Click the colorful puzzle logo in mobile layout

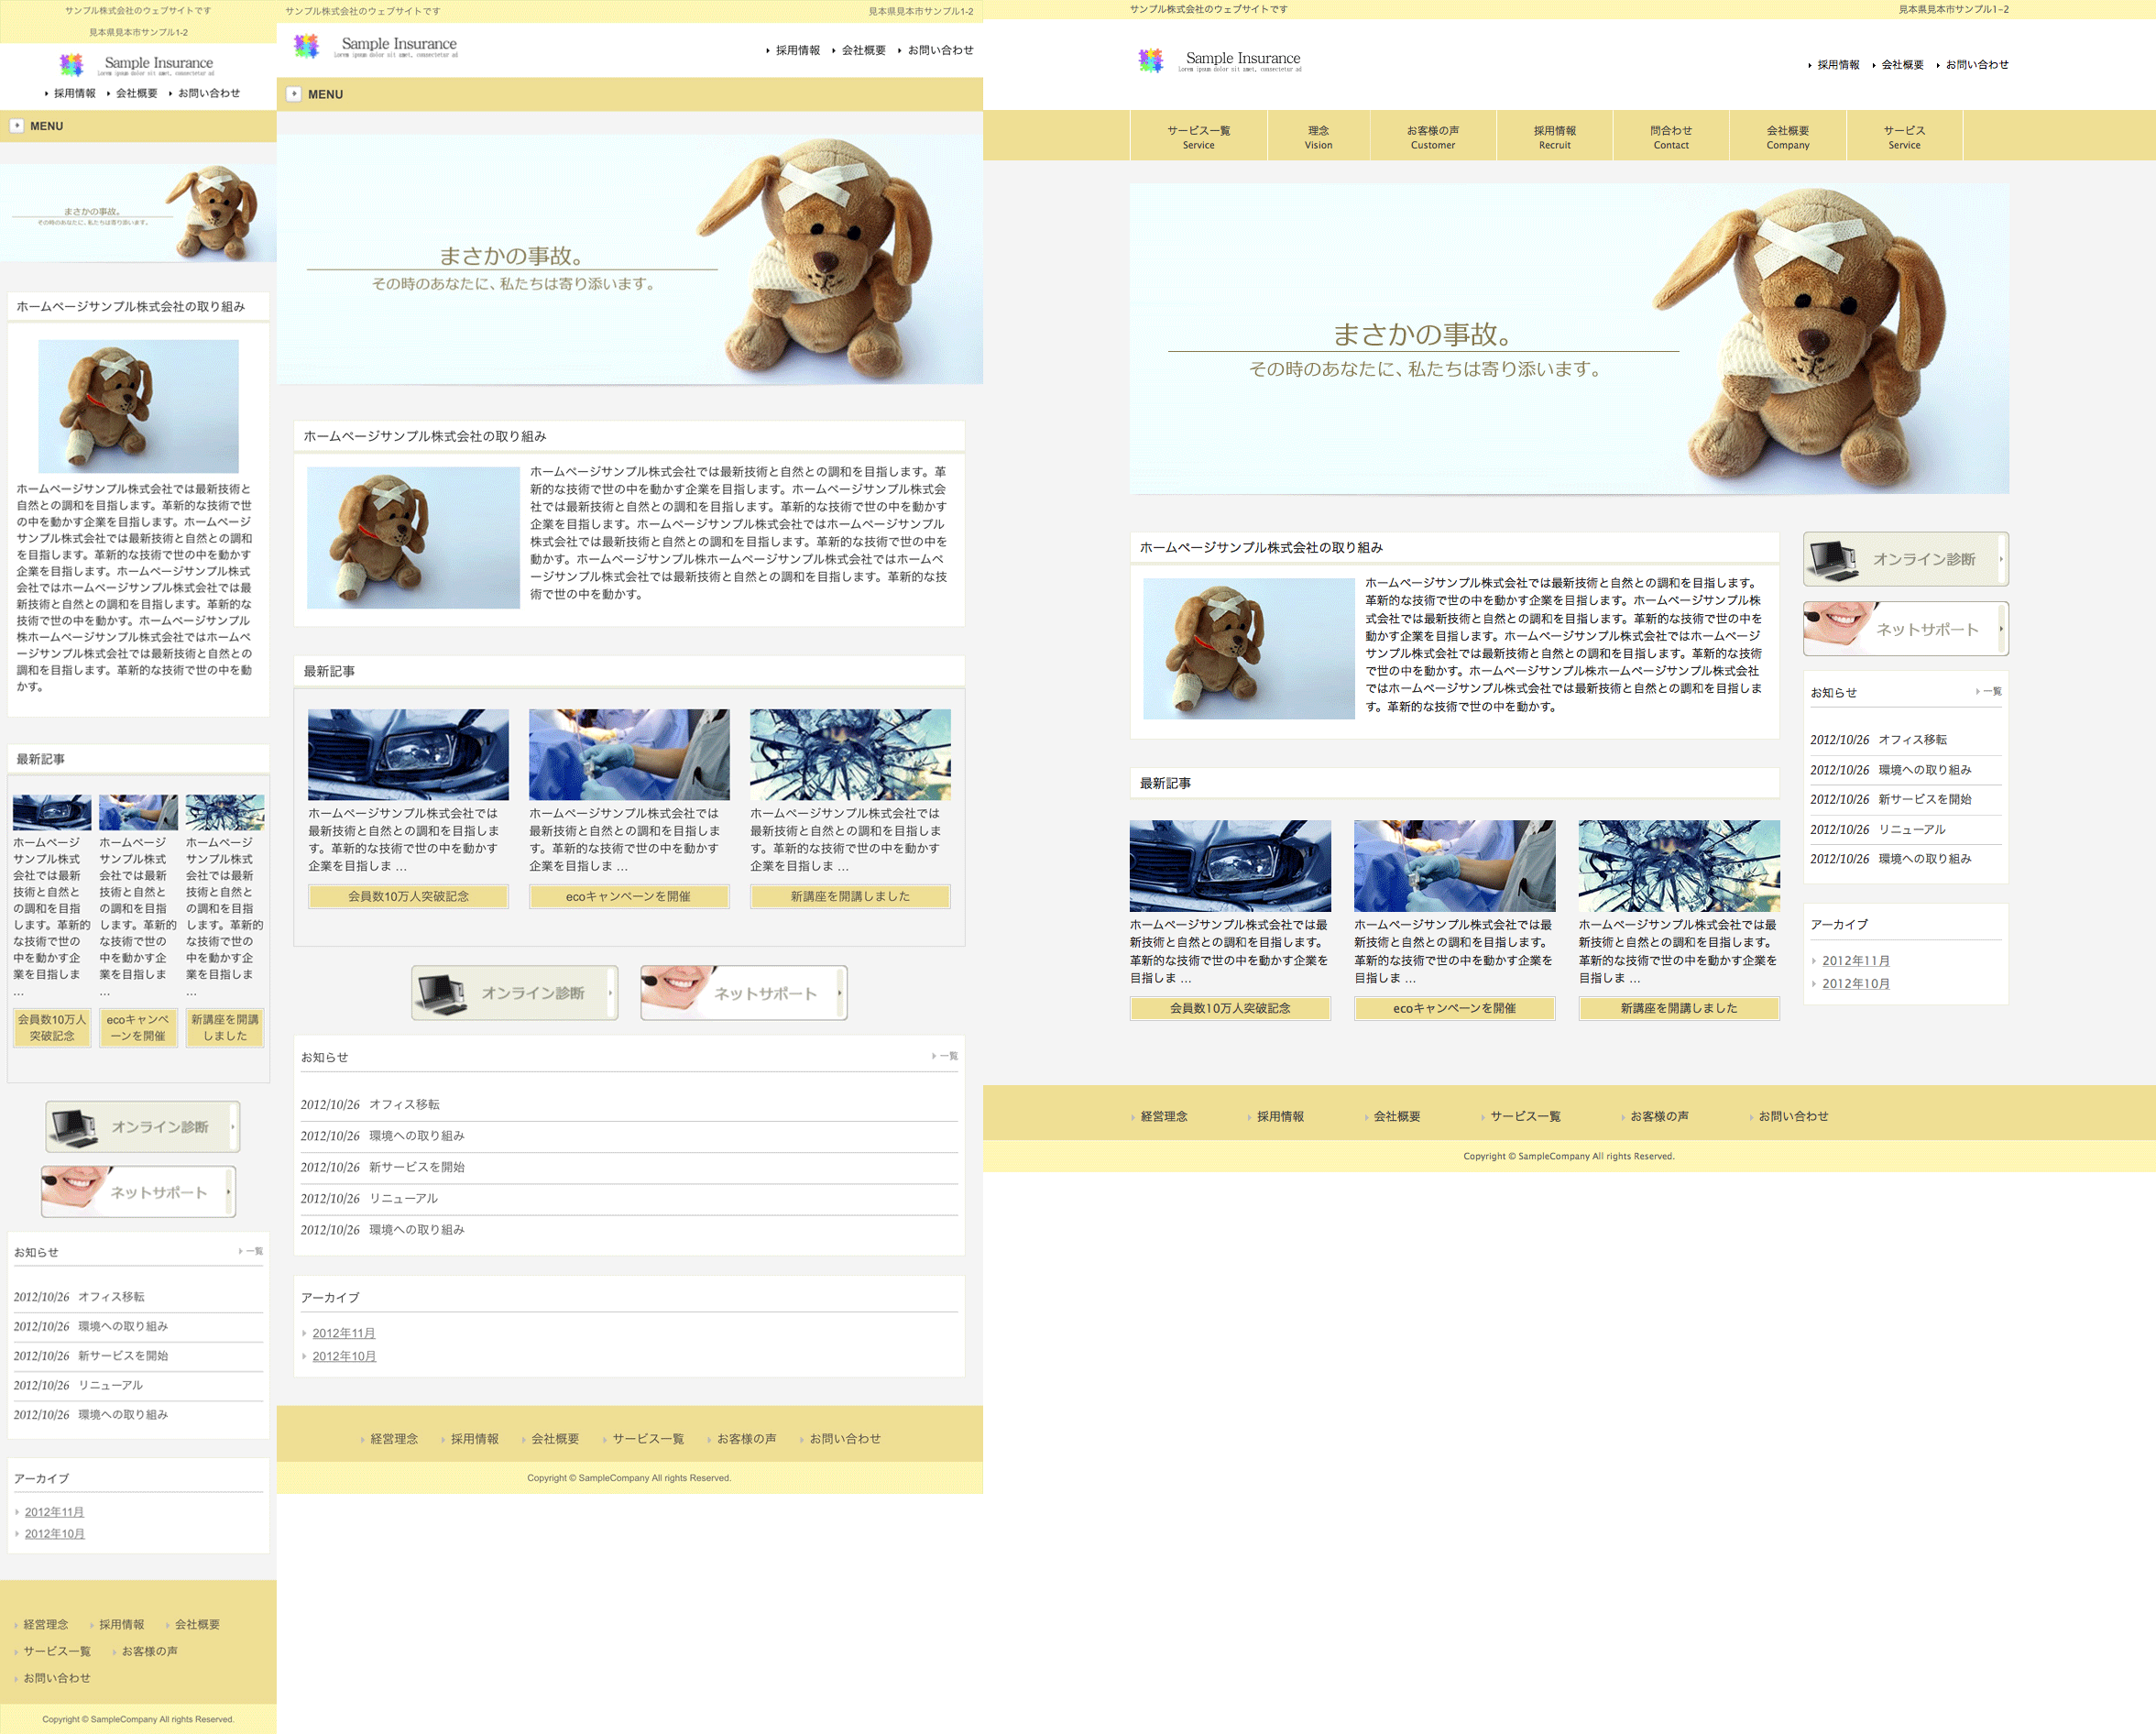[71, 65]
